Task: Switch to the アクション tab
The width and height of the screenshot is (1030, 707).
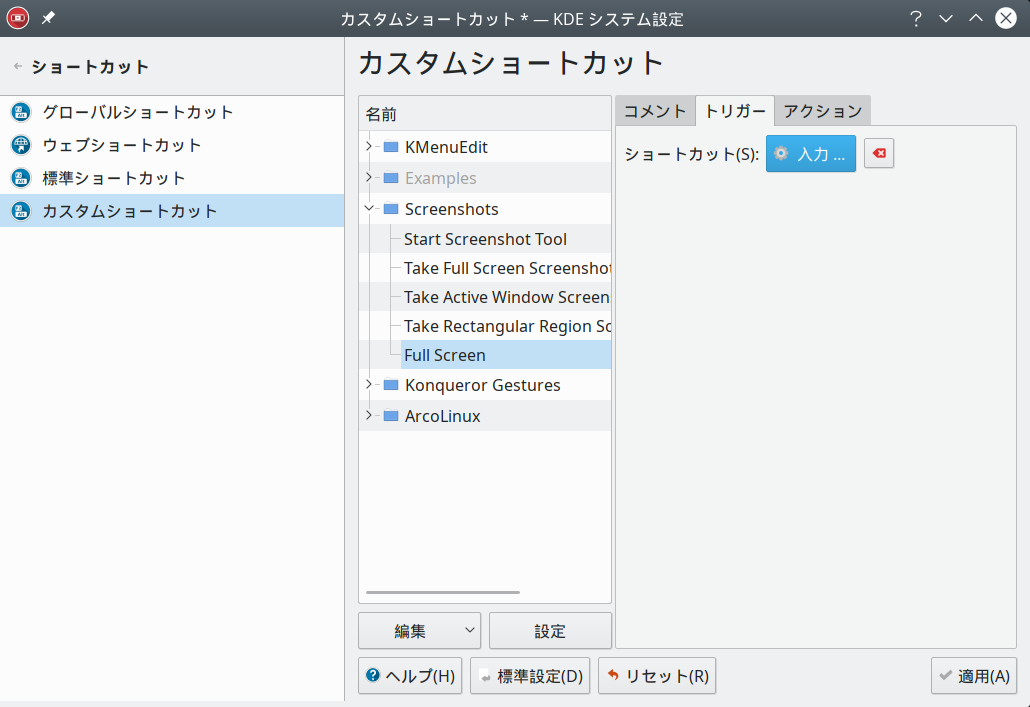Action: [822, 111]
